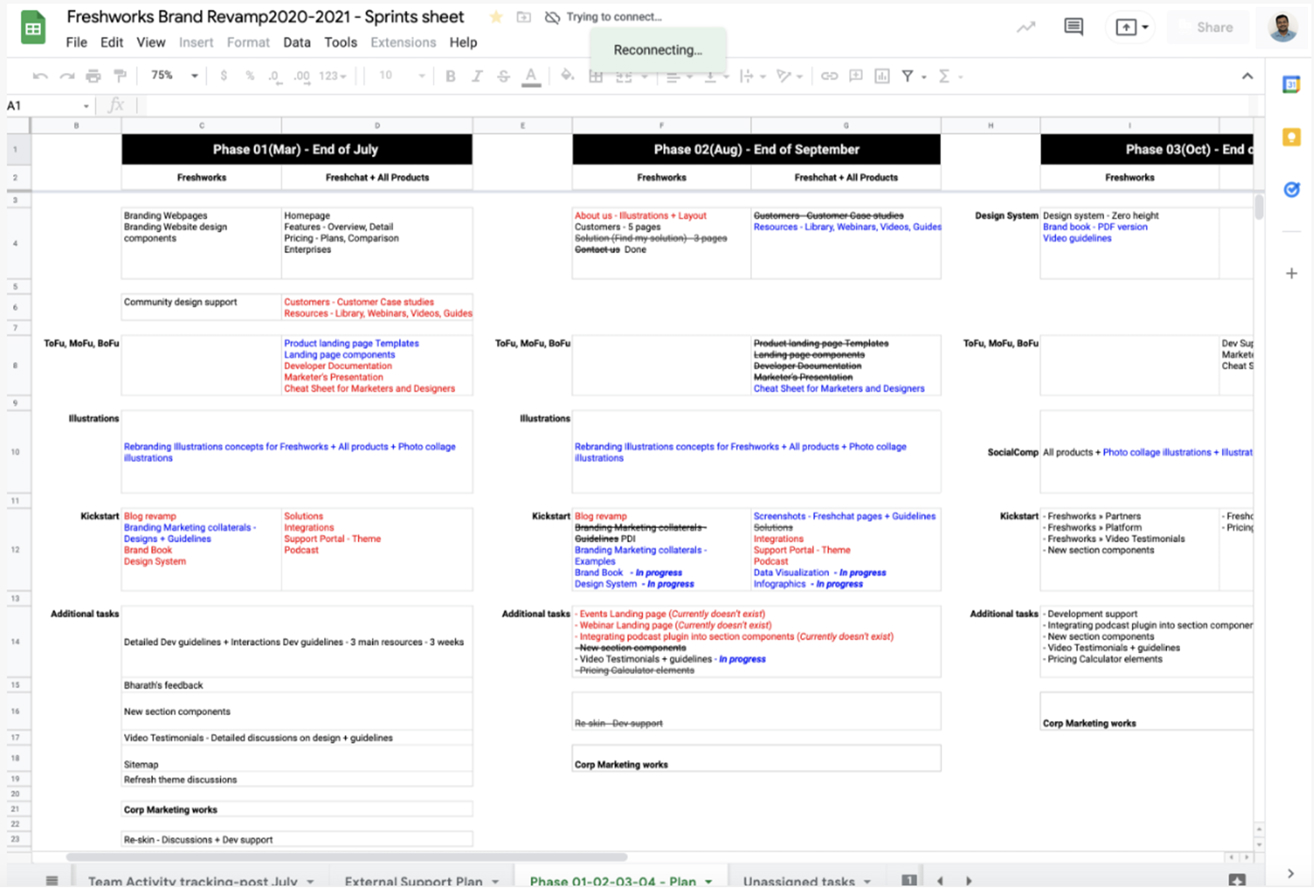The image size is (1314, 888).
Task: Apply percent format using the % icon
Action: pos(250,76)
